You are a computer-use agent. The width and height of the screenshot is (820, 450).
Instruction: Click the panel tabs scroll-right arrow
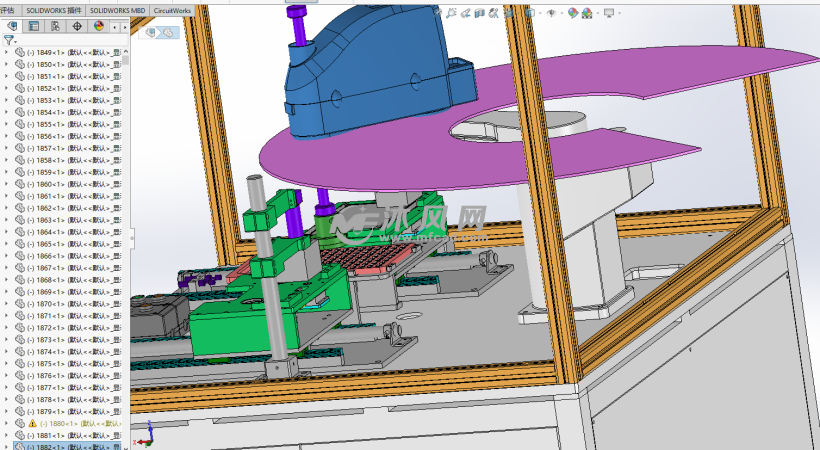click(123, 26)
